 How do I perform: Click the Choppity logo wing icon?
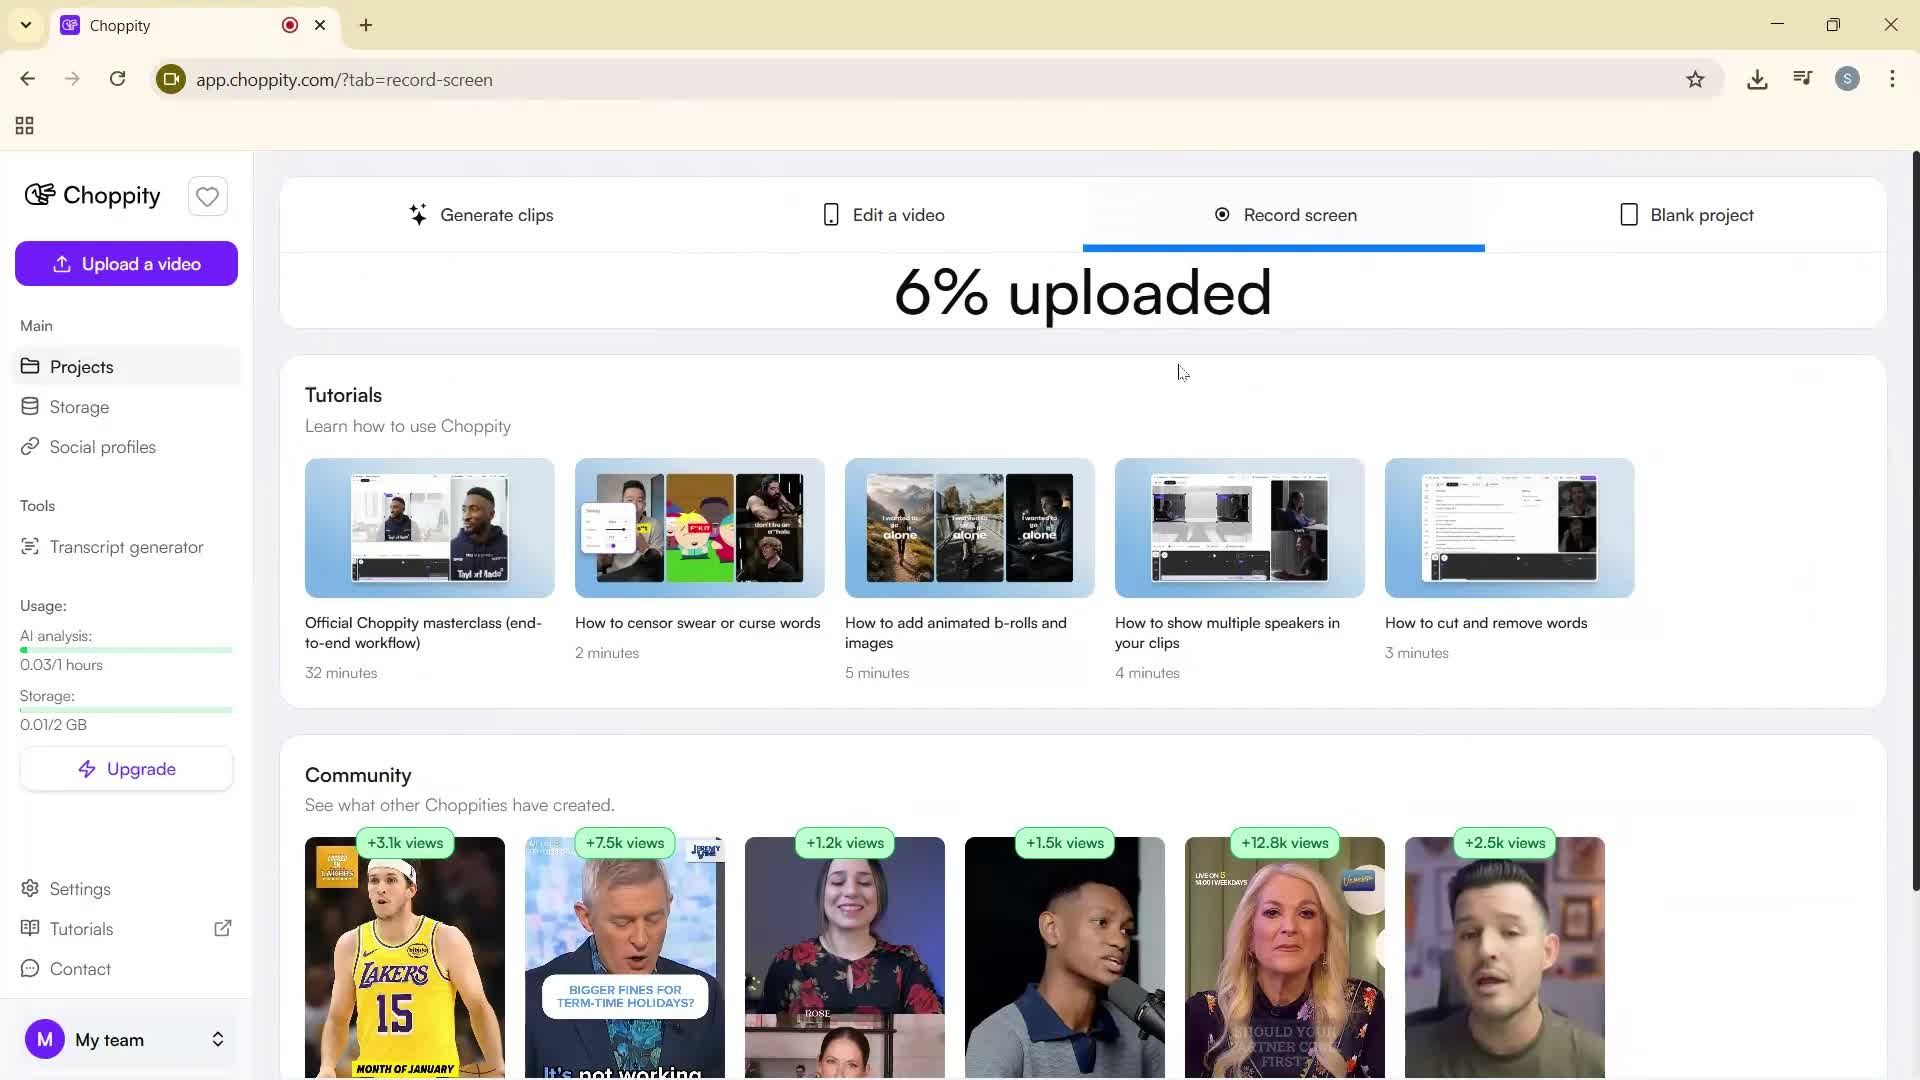pos(39,195)
